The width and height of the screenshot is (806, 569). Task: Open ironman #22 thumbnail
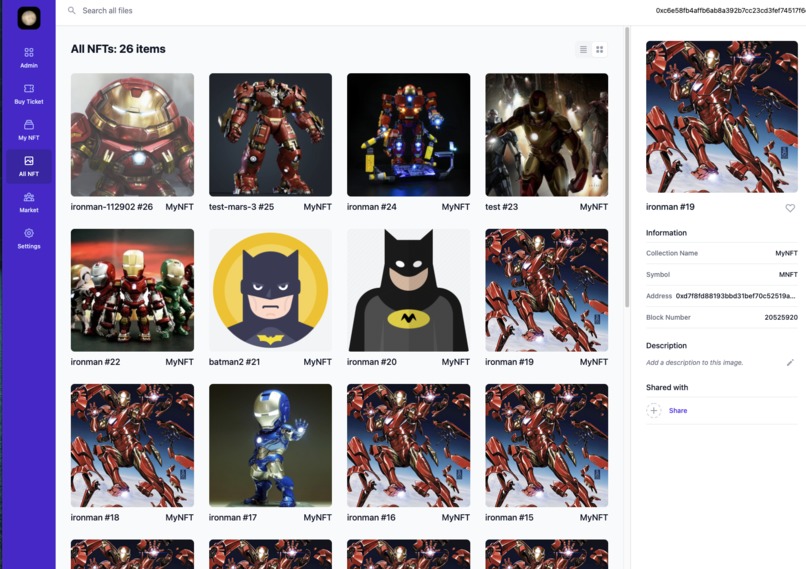pyautogui.click(x=133, y=290)
